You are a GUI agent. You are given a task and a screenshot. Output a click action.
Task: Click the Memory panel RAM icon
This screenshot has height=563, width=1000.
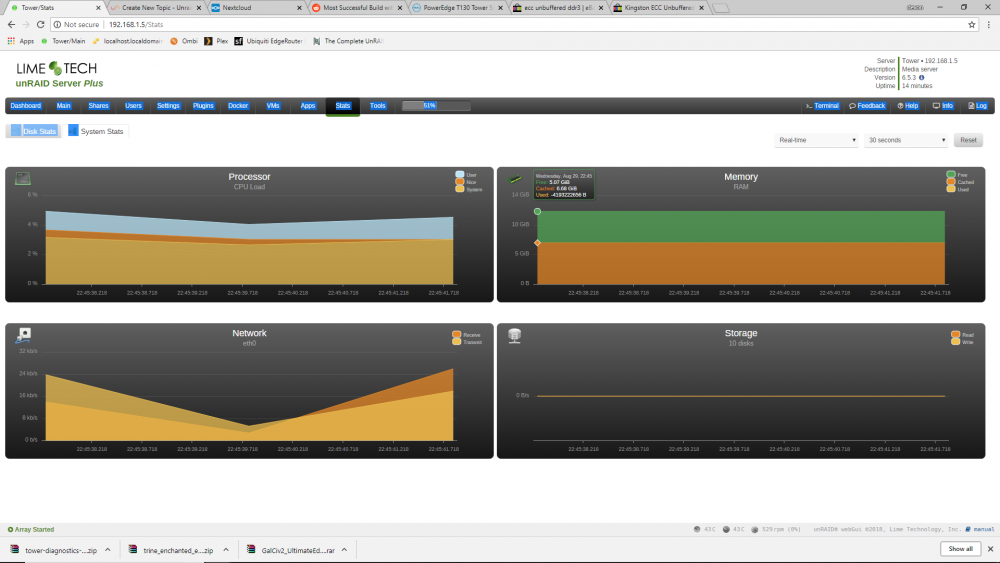(x=515, y=179)
